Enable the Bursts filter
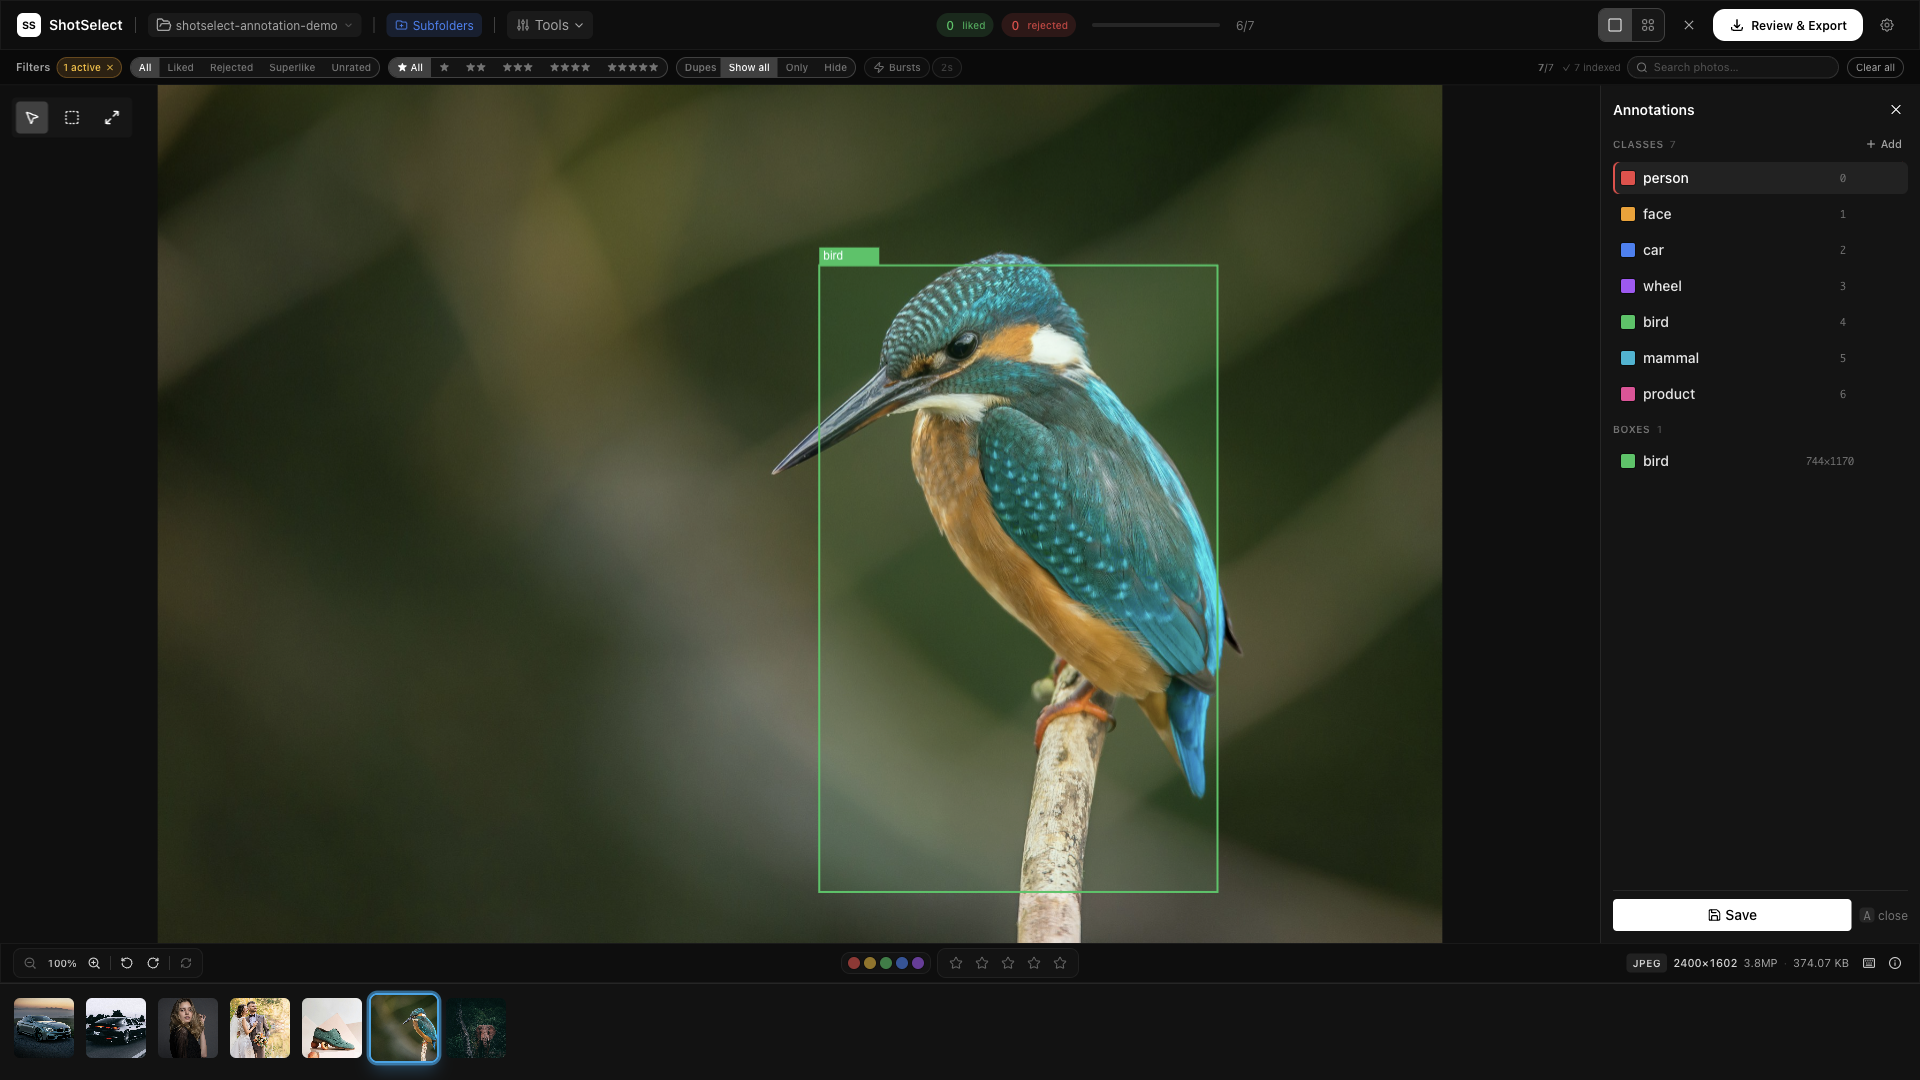 pos(896,67)
